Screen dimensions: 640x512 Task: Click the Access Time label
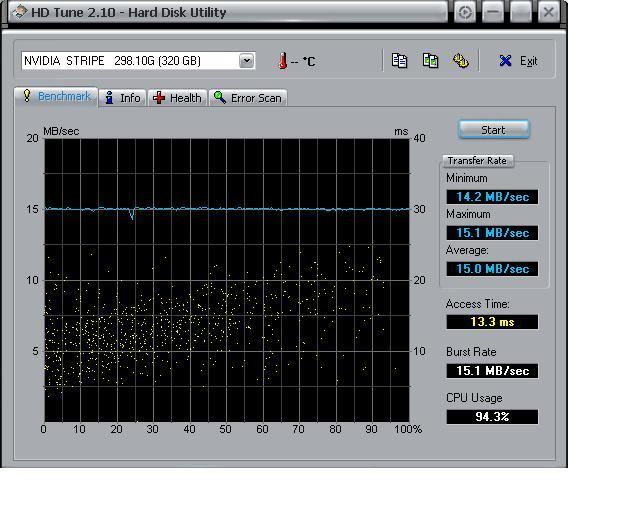(x=478, y=304)
